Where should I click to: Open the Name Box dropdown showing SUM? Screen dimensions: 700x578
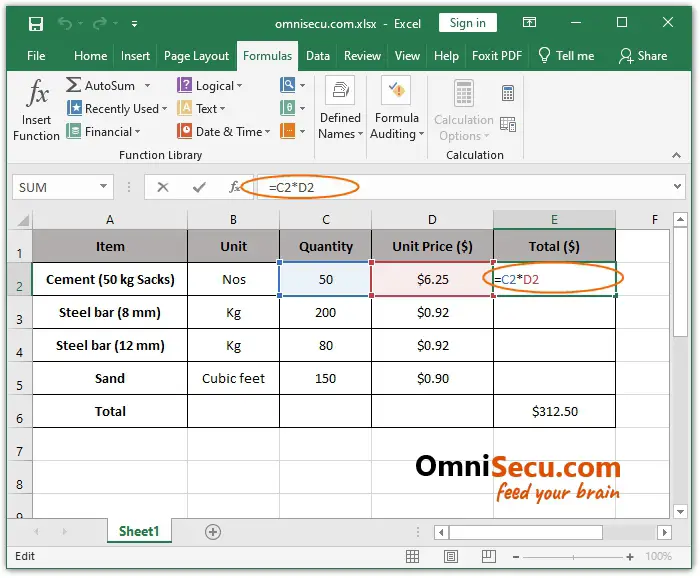104,187
